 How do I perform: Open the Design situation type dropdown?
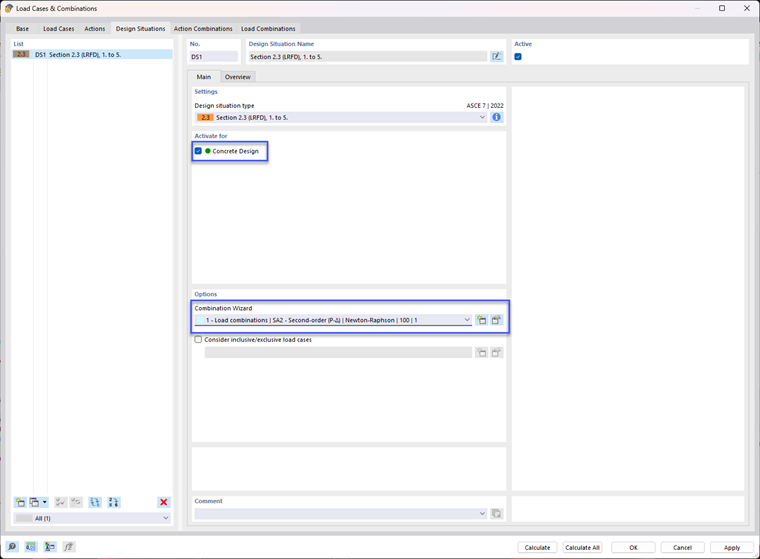click(x=341, y=117)
